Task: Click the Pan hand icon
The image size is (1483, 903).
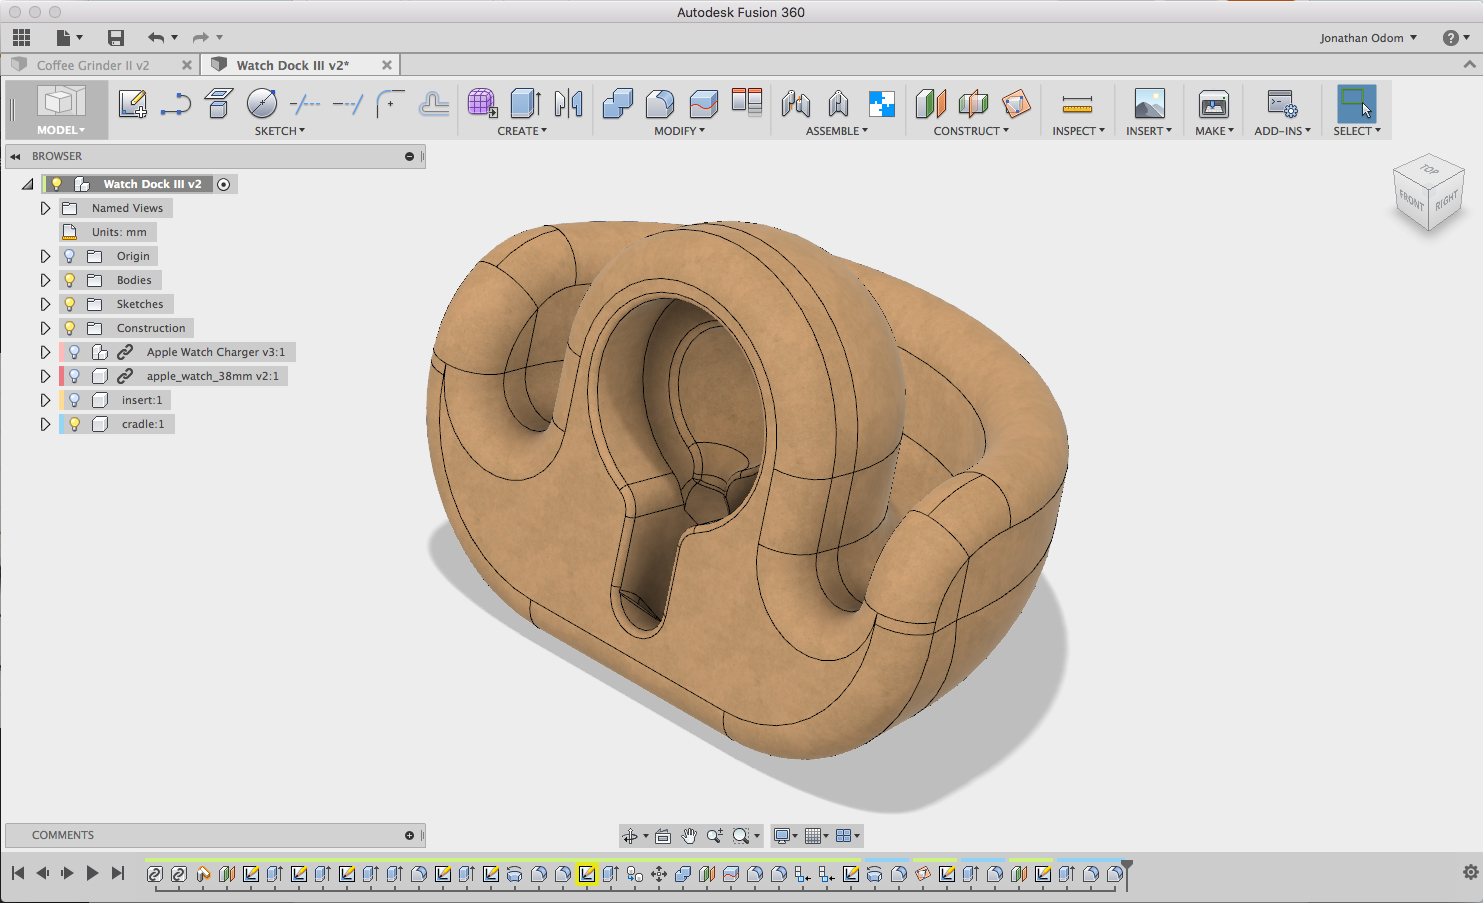Action: (x=689, y=836)
